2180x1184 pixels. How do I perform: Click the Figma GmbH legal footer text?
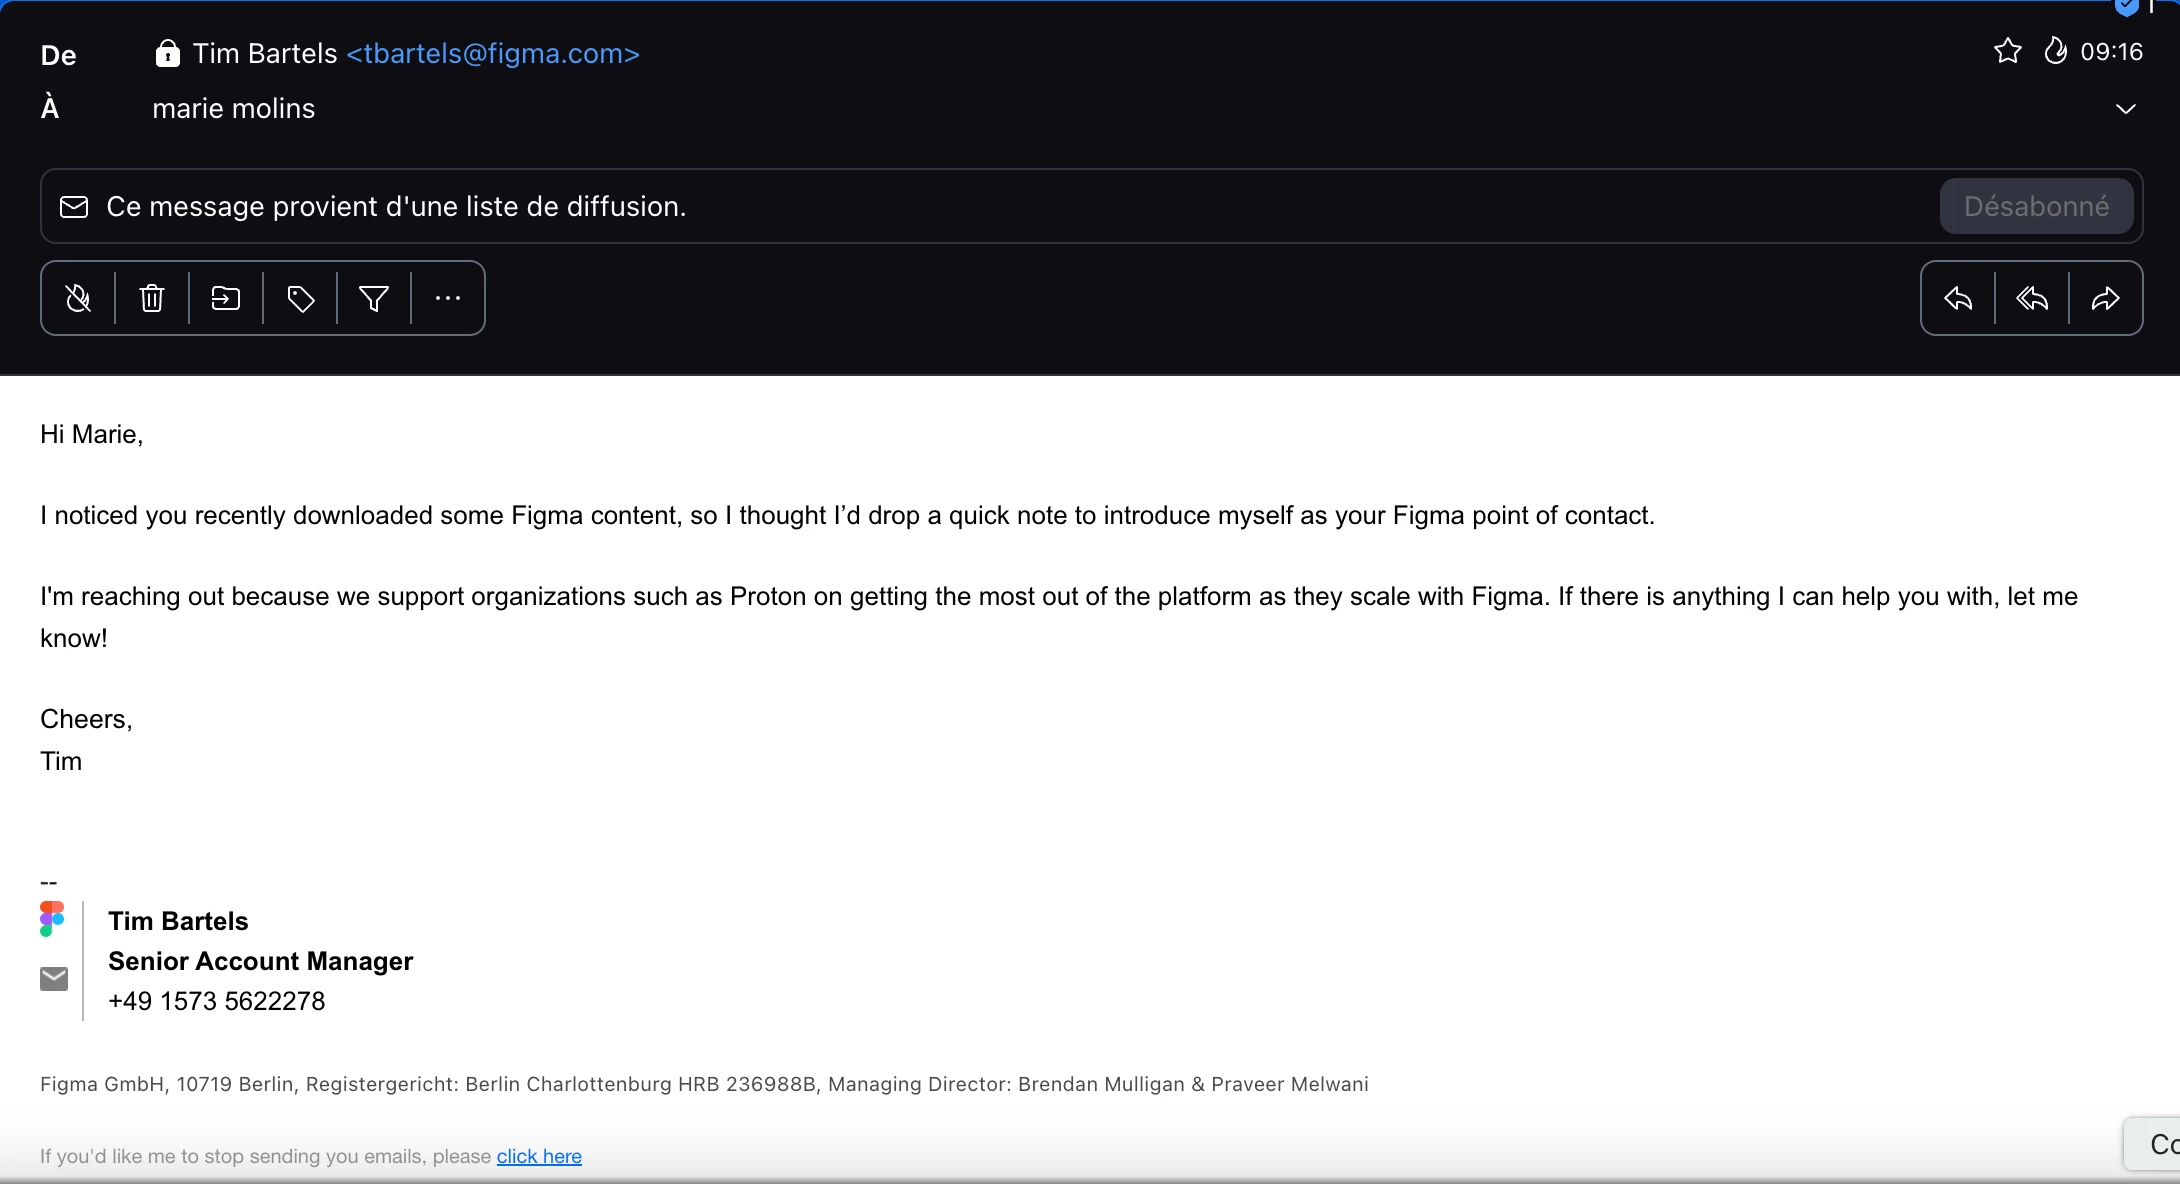click(x=704, y=1084)
